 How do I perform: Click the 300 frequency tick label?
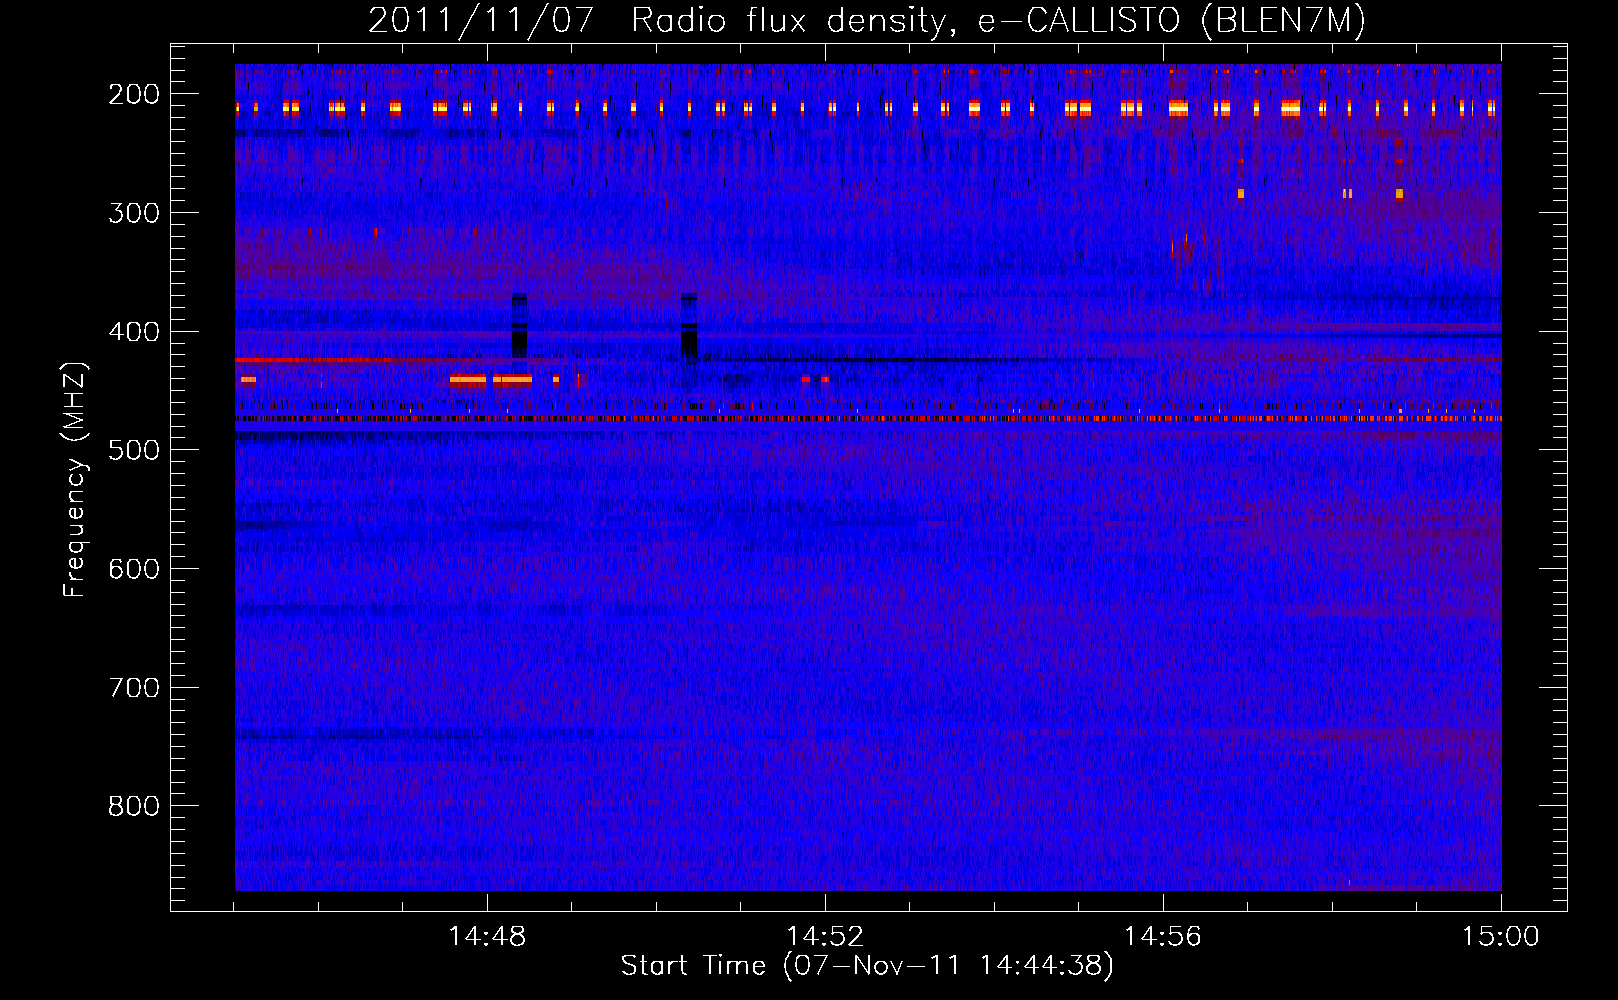[x=133, y=213]
